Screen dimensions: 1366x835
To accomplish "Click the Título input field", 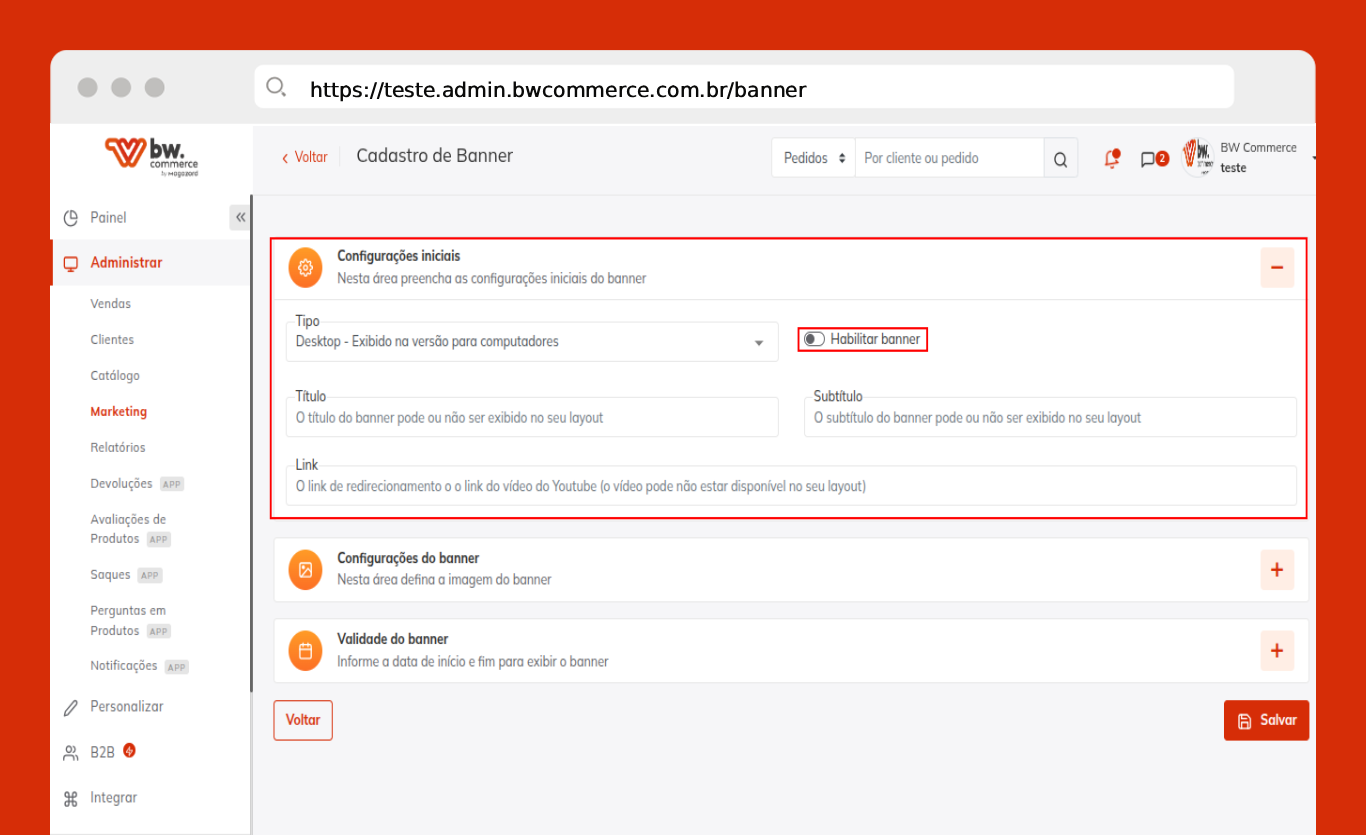I will [531, 418].
